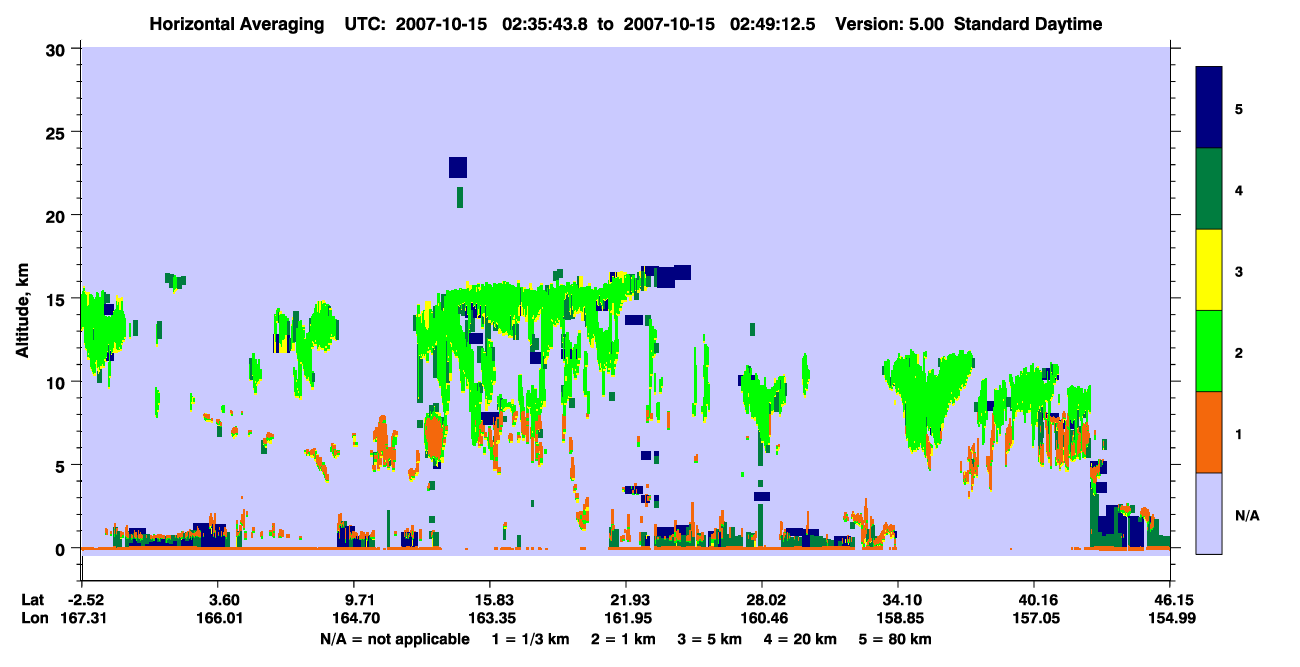Click 'Version: 5.00' in the title
This screenshot has height=667, width=1300.
890,24
